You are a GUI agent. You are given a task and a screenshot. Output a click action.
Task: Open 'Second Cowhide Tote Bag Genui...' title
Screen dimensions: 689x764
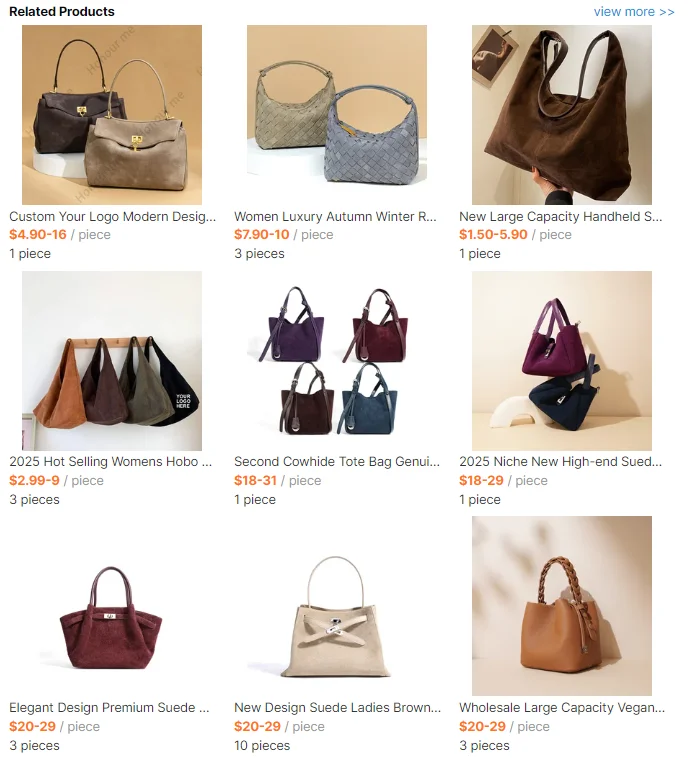[337, 462]
